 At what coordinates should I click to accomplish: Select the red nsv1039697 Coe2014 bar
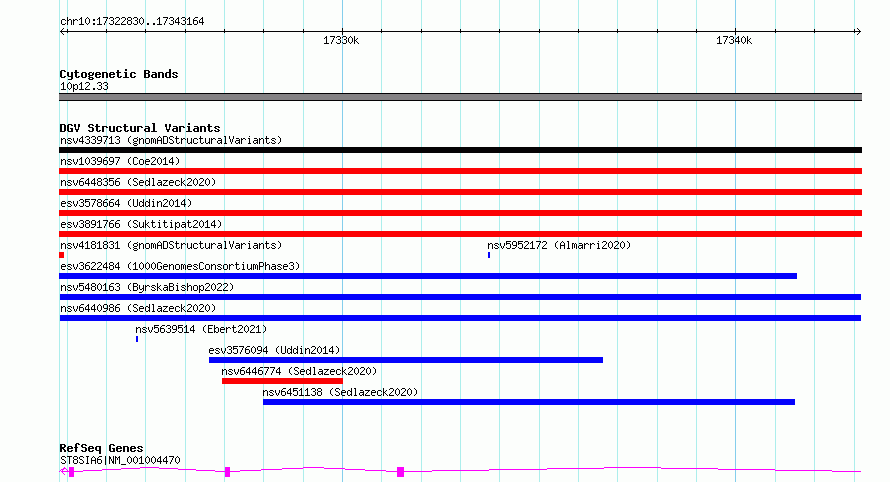(x=460, y=171)
